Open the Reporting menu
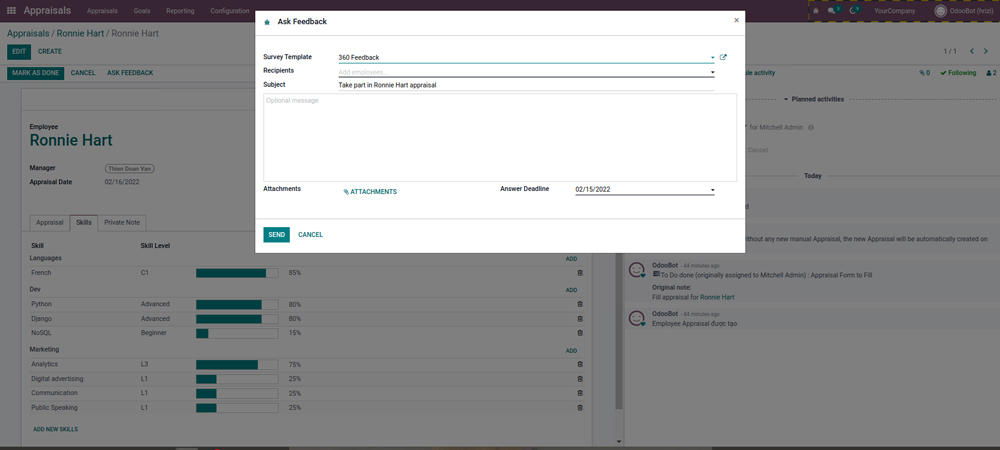 [180, 11]
